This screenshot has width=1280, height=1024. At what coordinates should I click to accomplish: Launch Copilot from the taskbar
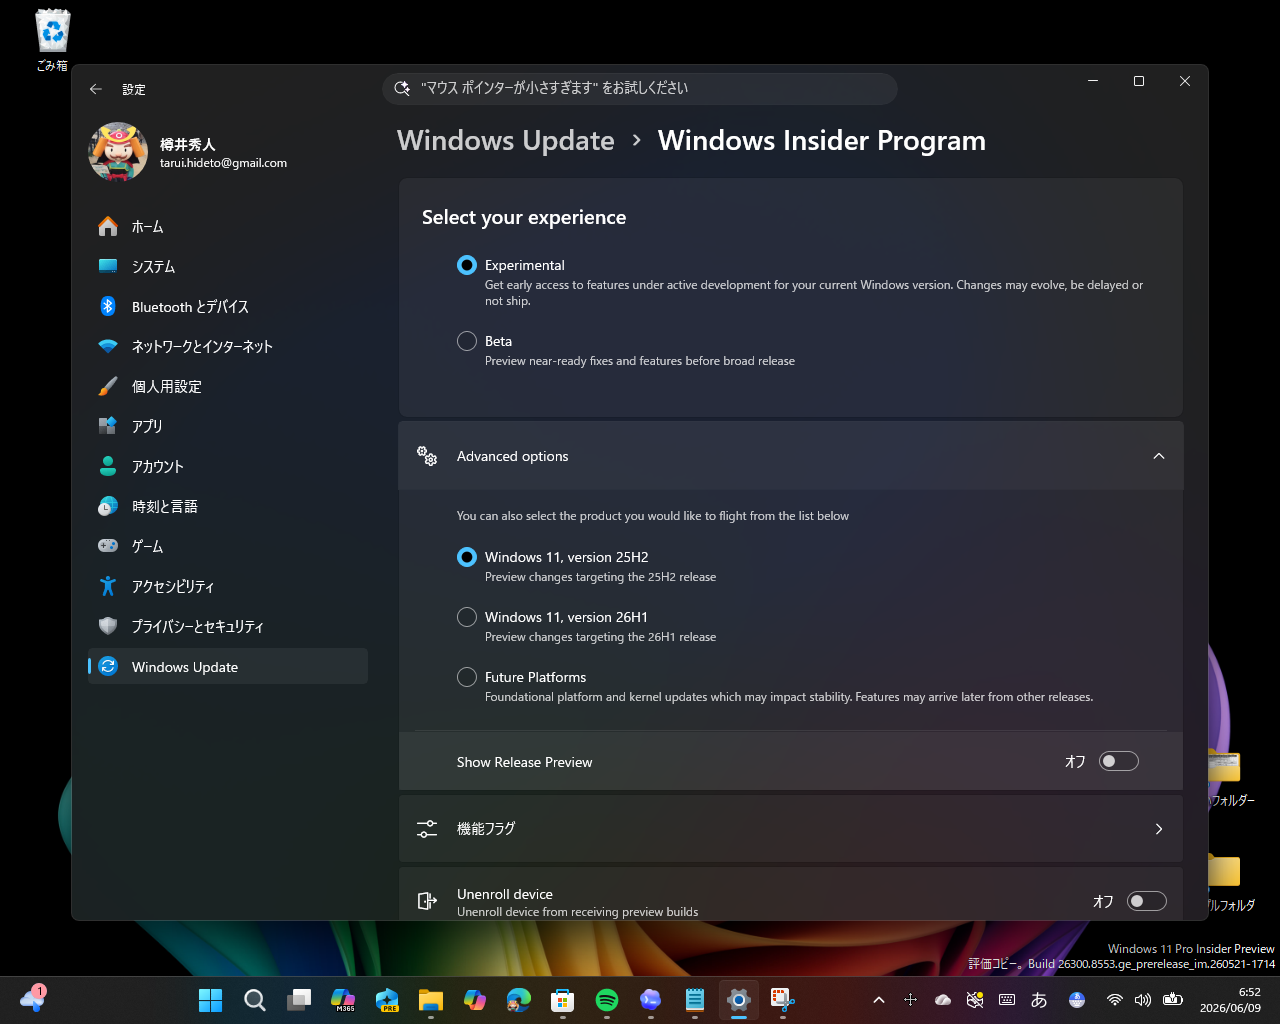[475, 1000]
